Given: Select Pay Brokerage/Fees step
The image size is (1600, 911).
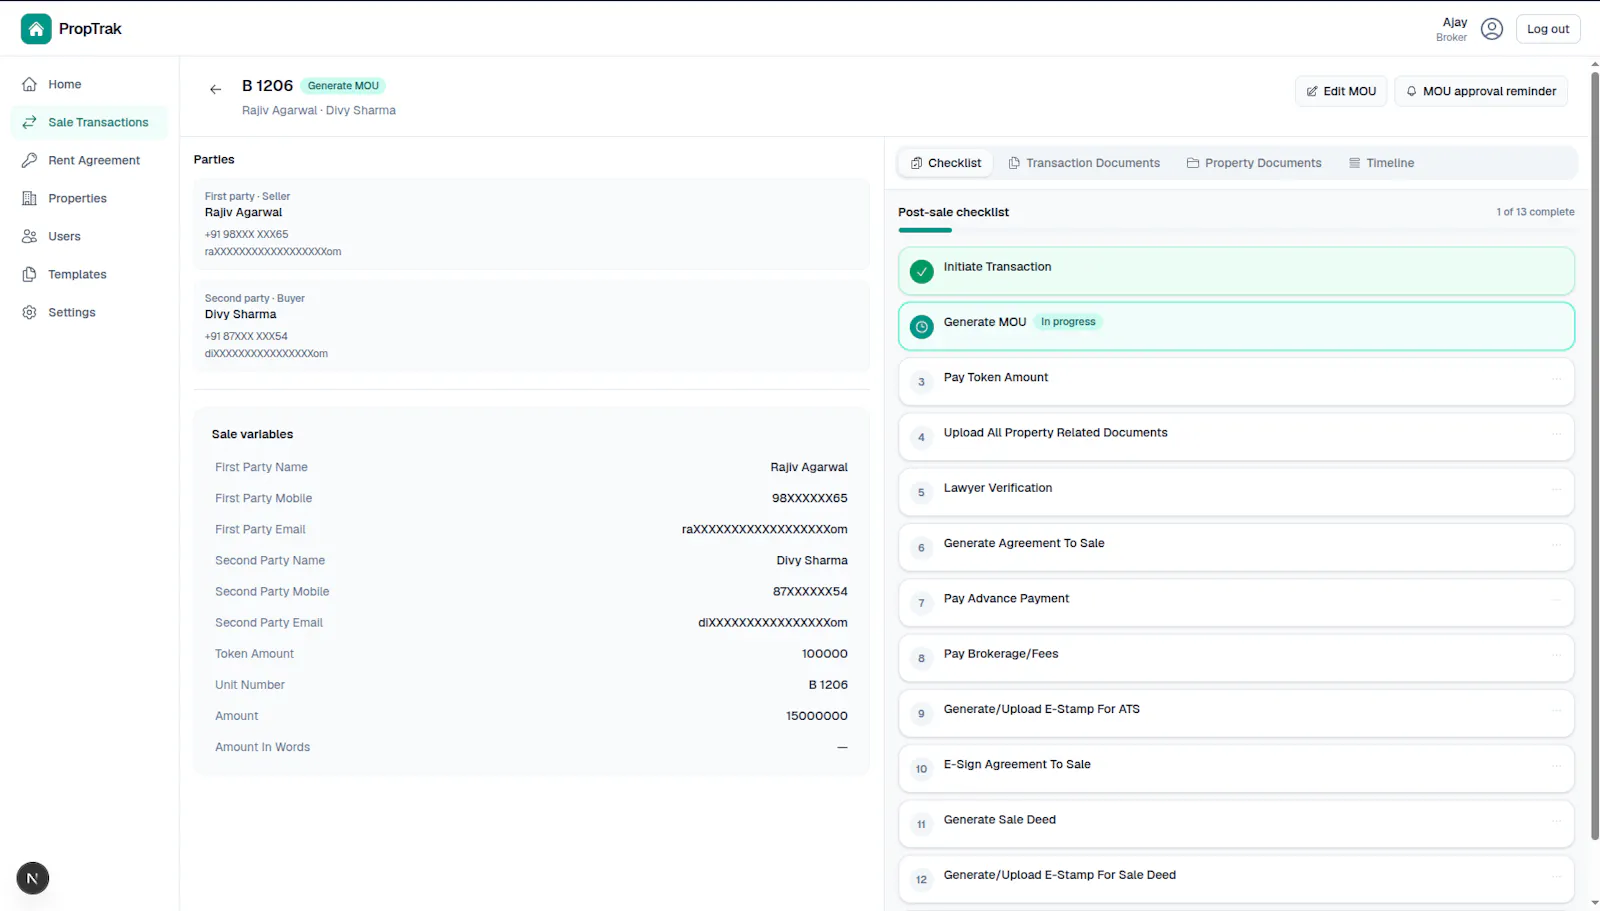Looking at the screenshot, I should tap(1236, 658).
